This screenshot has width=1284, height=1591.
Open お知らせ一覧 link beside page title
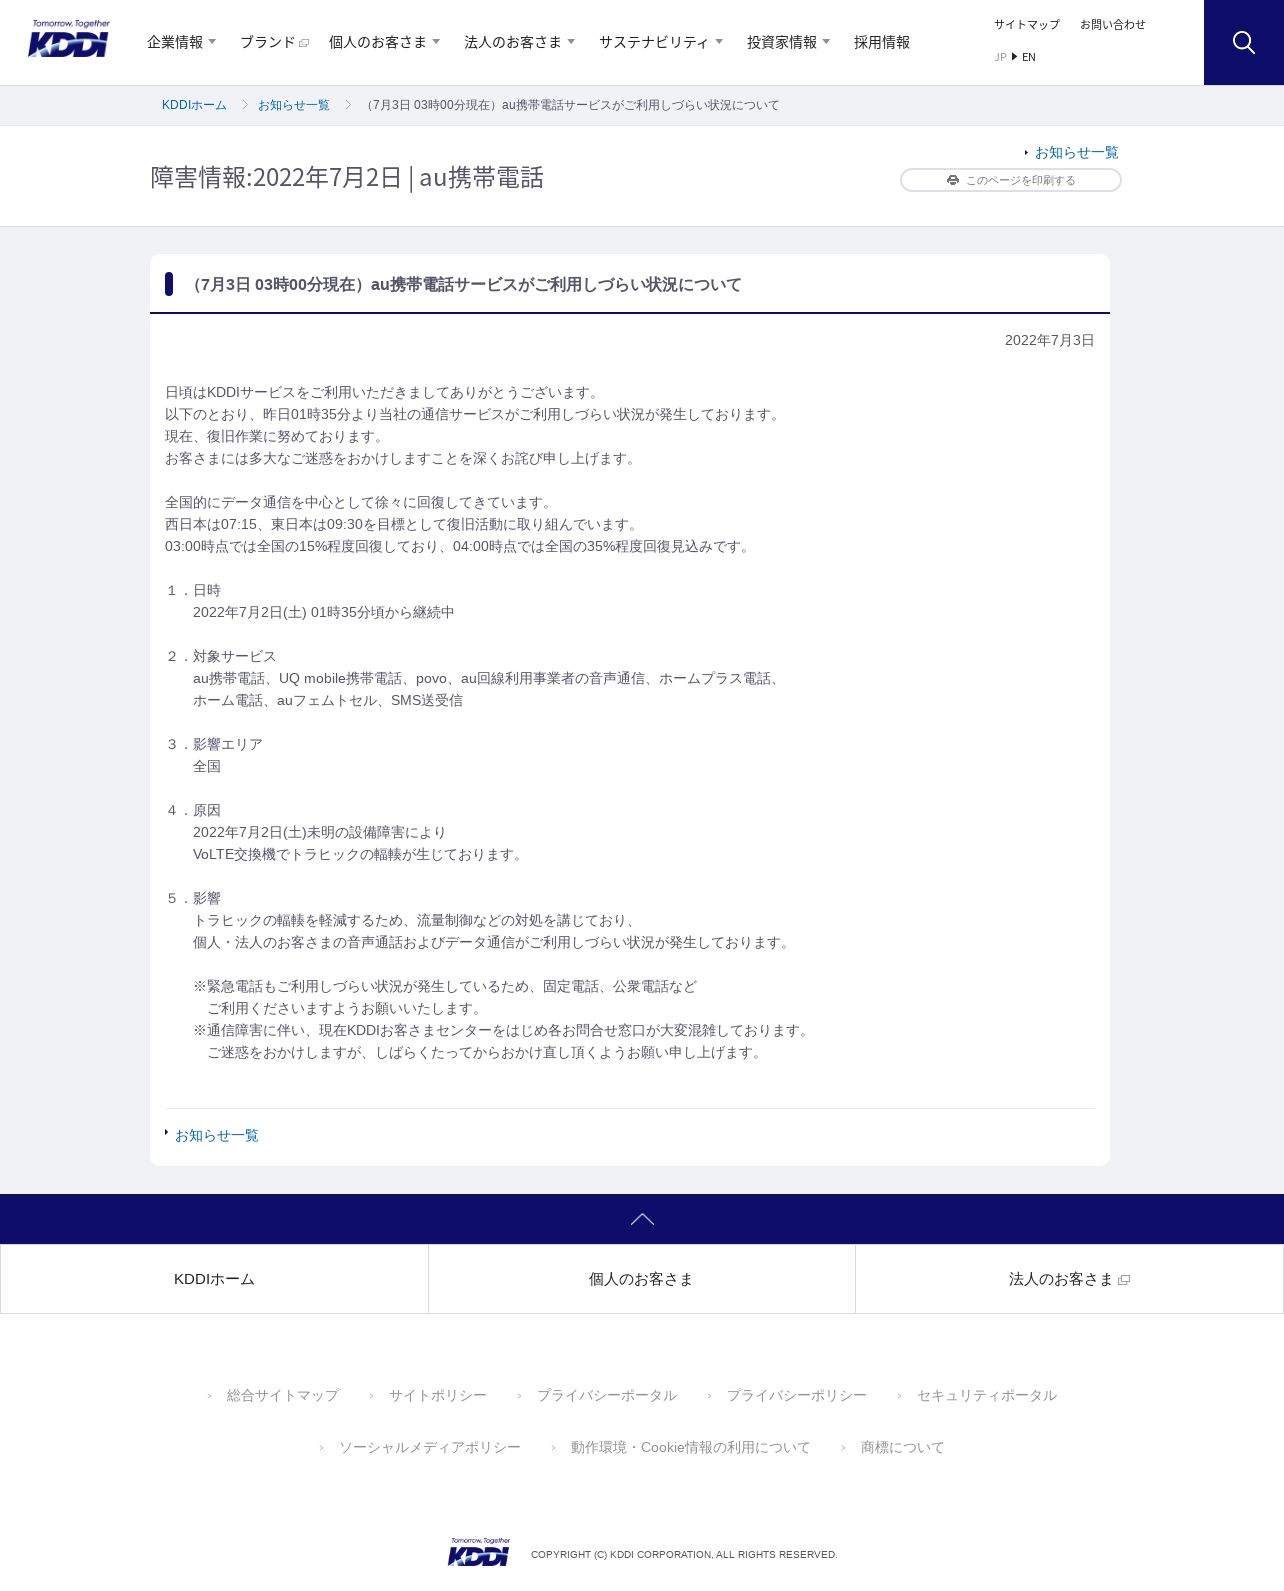click(1077, 152)
